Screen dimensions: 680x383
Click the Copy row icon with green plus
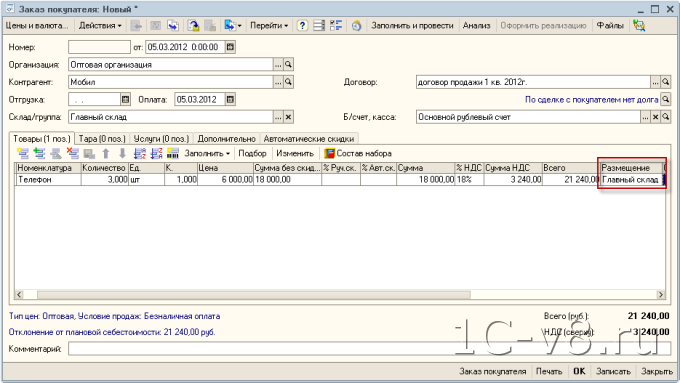[39, 153]
